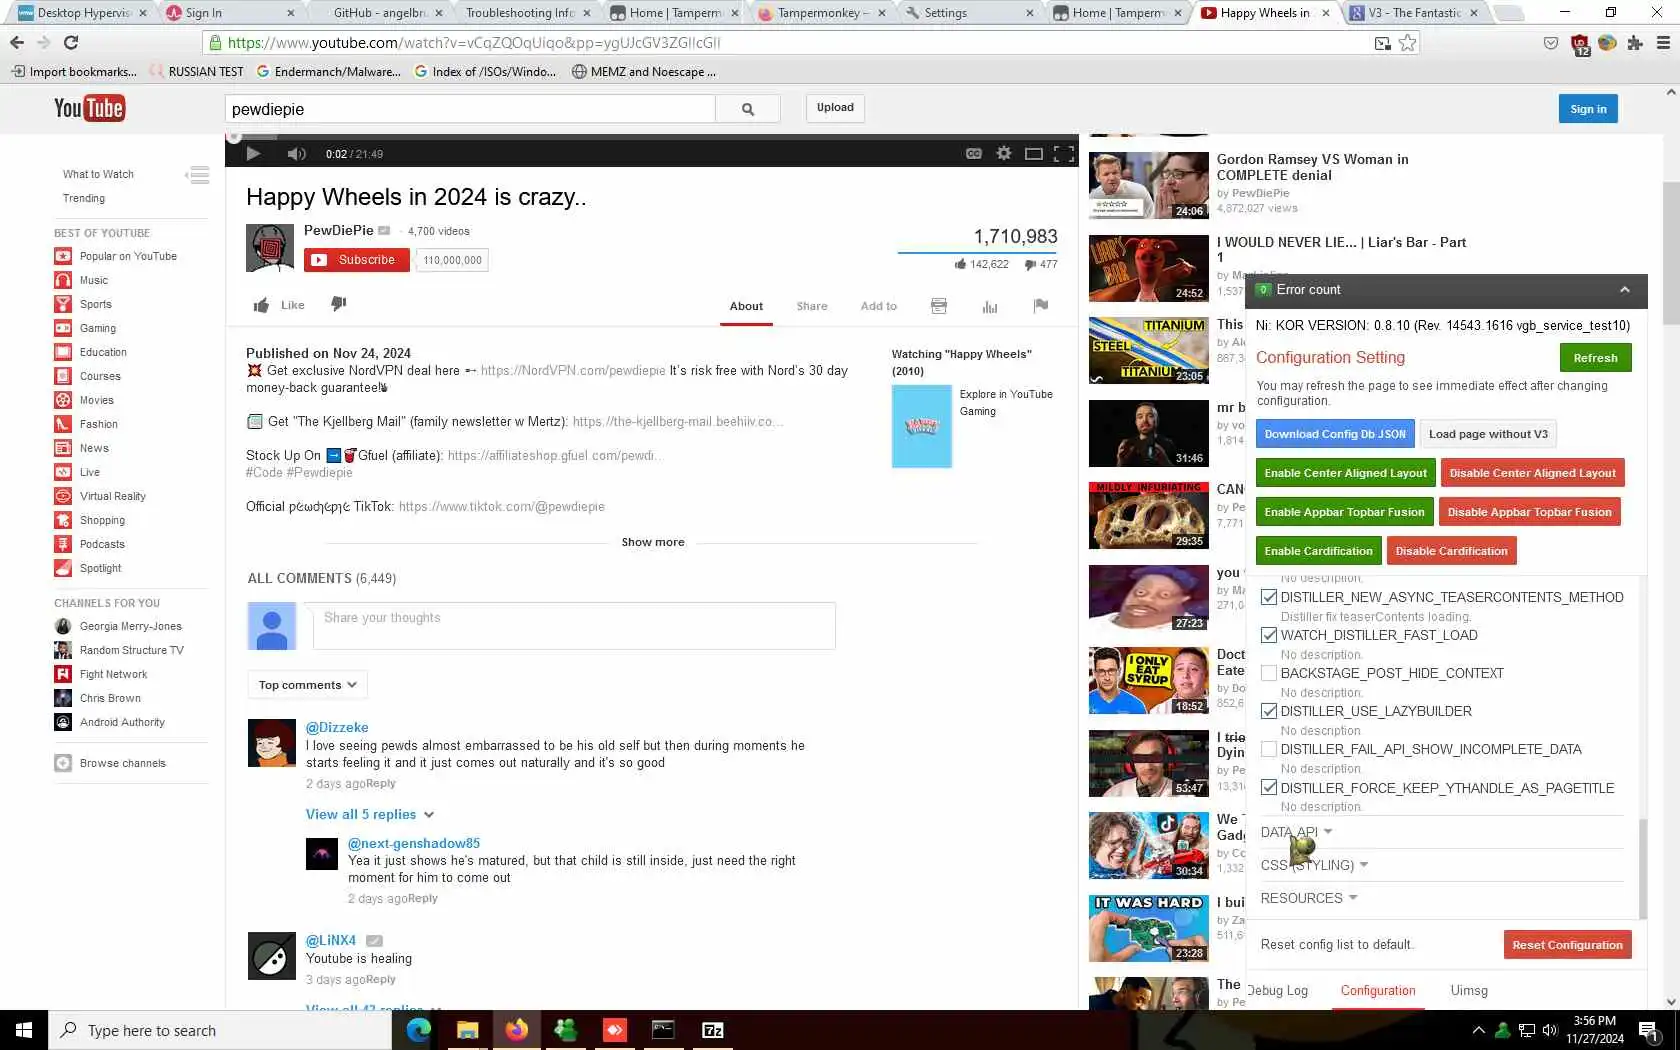Toggle DISTILLER_NEW_ASYNC_TEASERCONTENTS_METHOD checkbox
The height and width of the screenshot is (1050, 1680).
[x=1269, y=597]
